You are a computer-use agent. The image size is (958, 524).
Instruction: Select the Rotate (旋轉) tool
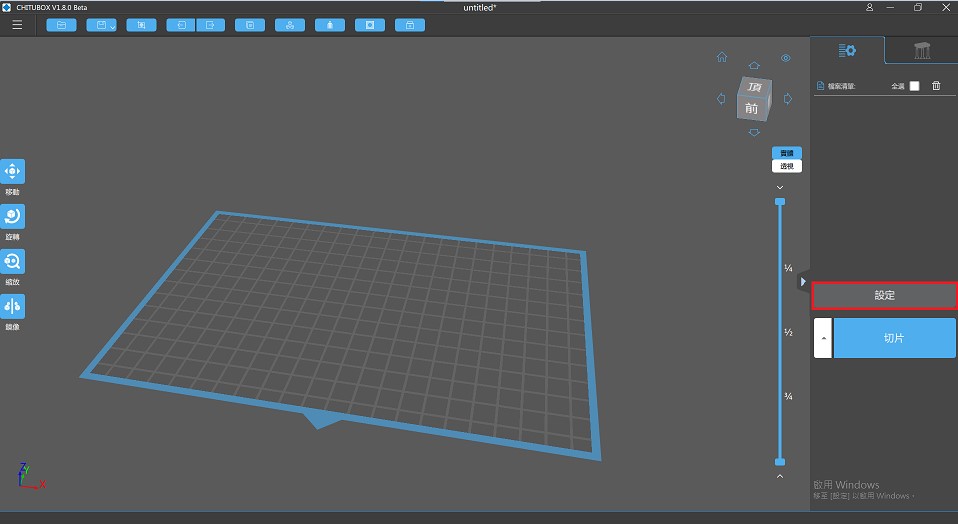point(13,217)
